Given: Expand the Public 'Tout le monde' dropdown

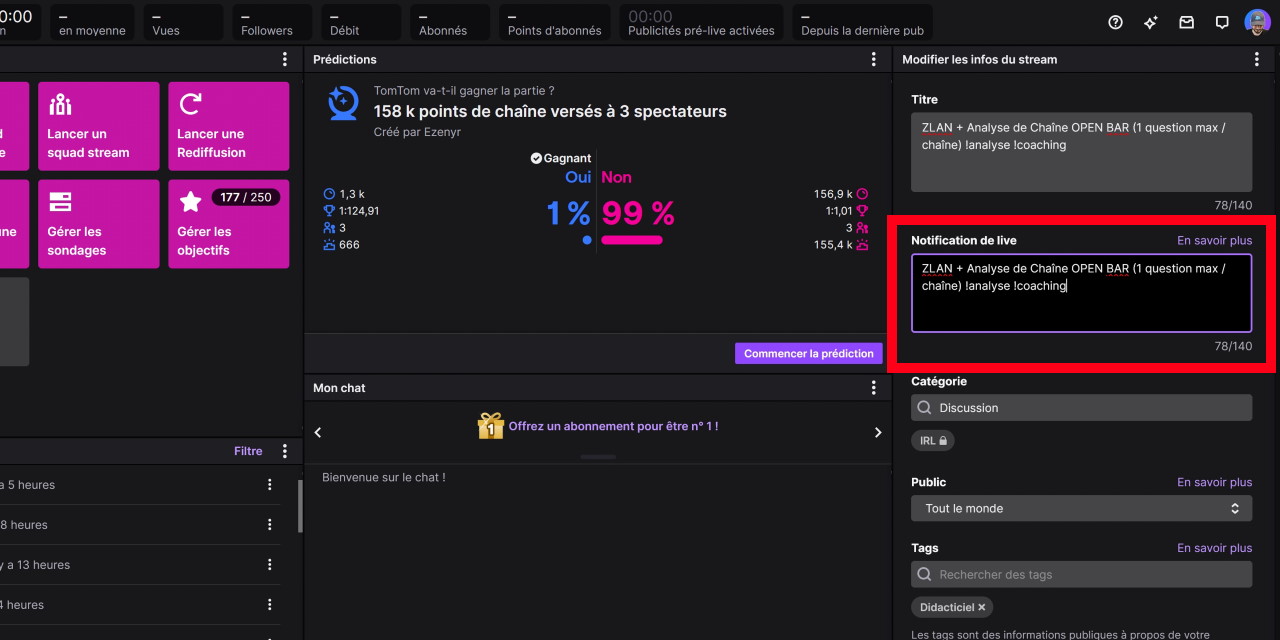Looking at the screenshot, I should click(x=1081, y=508).
